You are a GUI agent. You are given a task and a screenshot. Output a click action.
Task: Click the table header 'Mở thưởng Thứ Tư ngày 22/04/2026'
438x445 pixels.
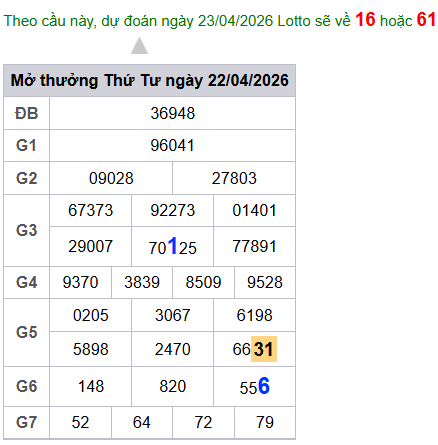(149, 80)
